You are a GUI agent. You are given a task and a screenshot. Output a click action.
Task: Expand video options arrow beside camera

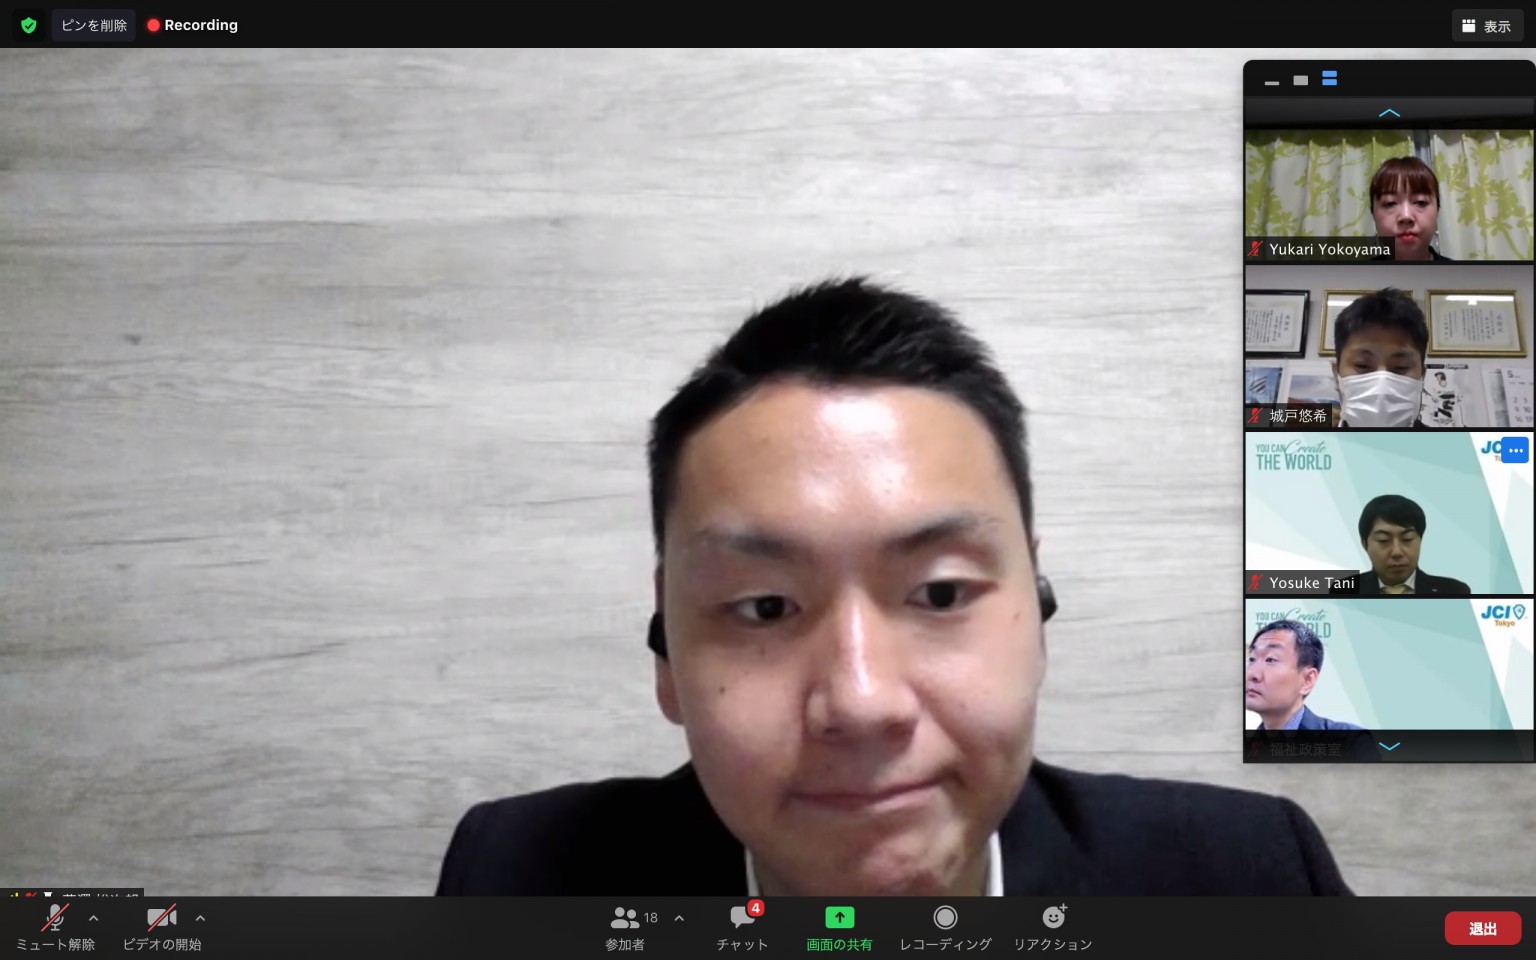tap(200, 918)
